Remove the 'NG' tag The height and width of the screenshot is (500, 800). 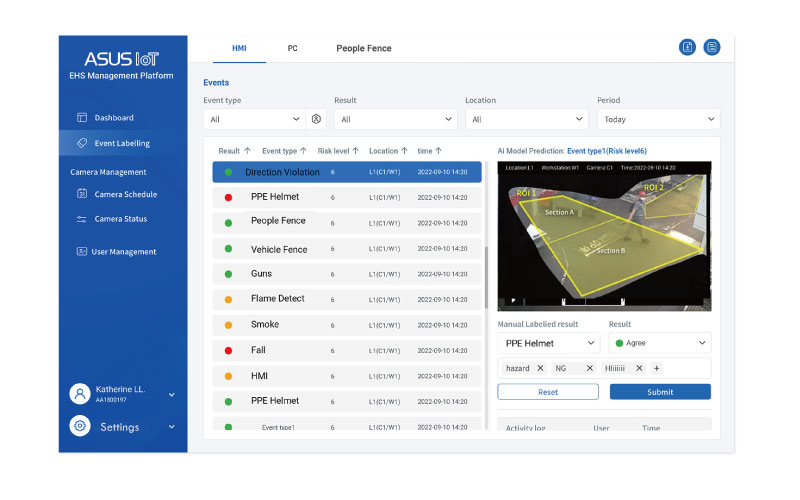(x=590, y=368)
